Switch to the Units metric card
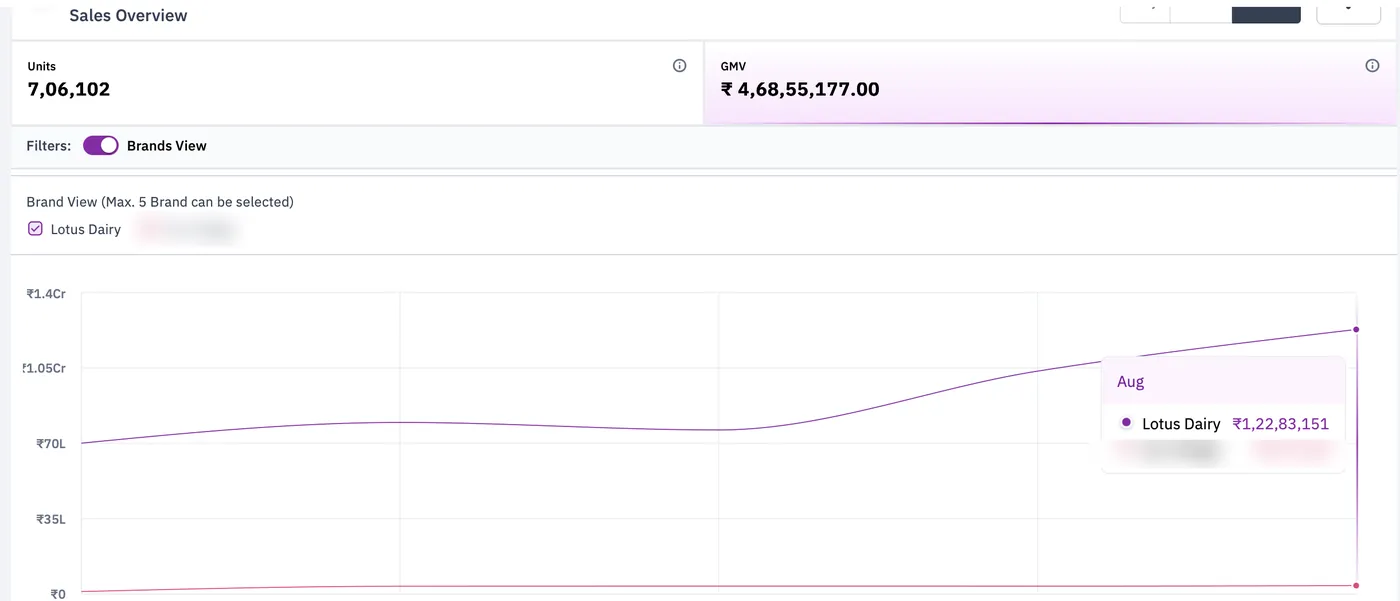Viewport: 1400px width, 601px height. point(357,83)
